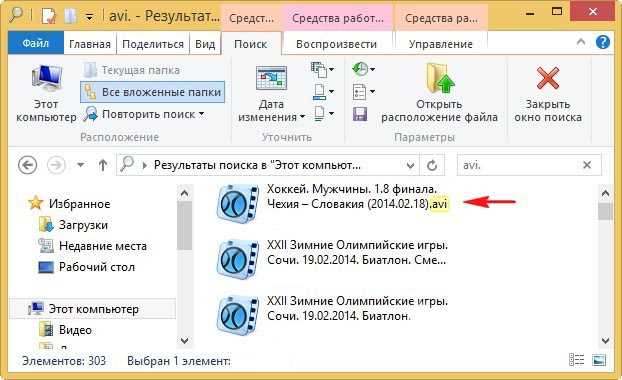Open Downloads folder in sidebar
622x380 pixels.
73,225
